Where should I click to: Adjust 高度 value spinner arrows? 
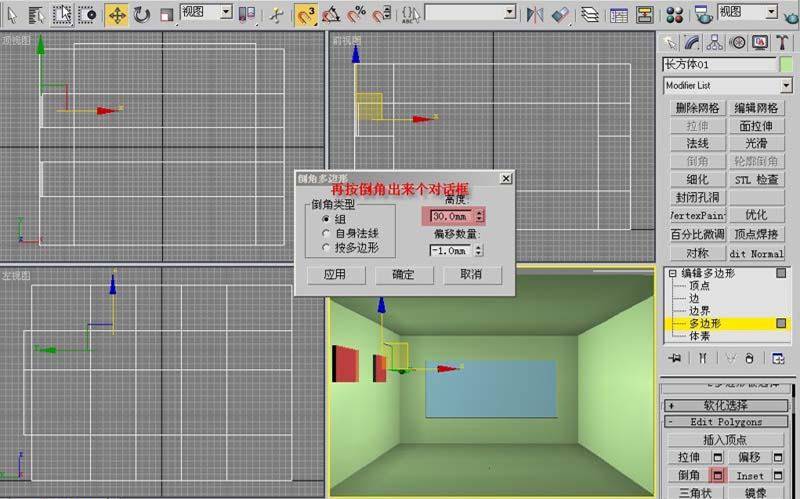click(x=479, y=216)
